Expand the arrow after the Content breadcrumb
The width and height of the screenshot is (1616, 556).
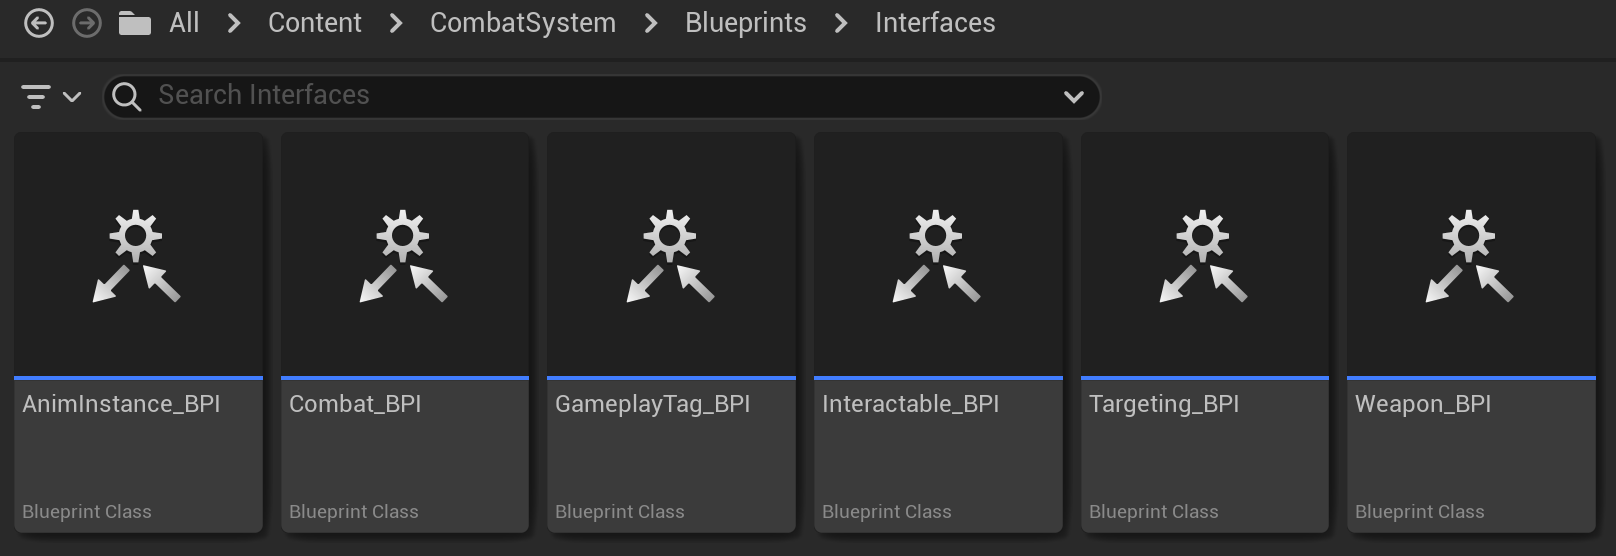pyautogui.click(x=396, y=23)
